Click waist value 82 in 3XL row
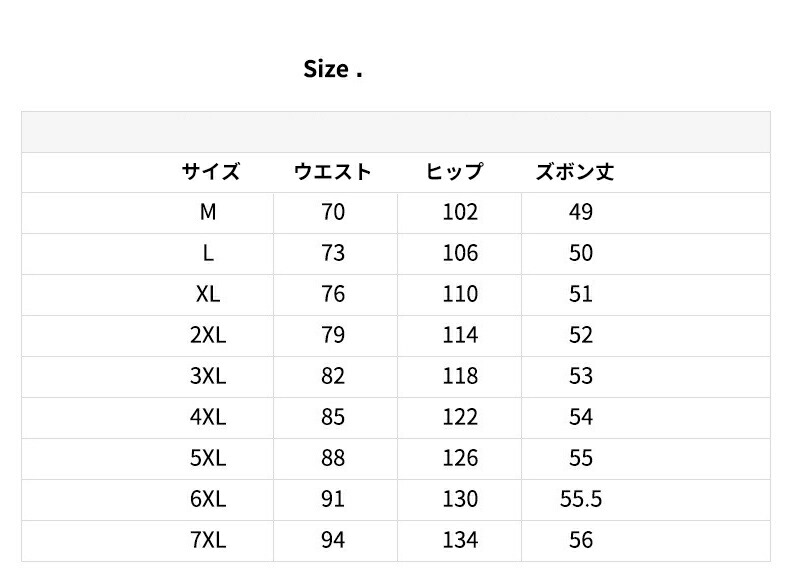Image resolution: width=790 pixels, height=583 pixels. (333, 376)
